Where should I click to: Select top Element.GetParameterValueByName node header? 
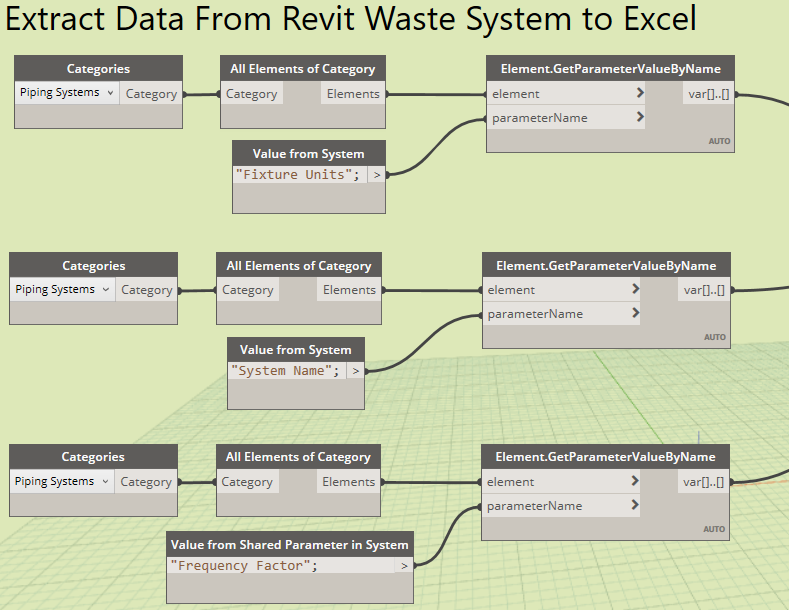(610, 68)
